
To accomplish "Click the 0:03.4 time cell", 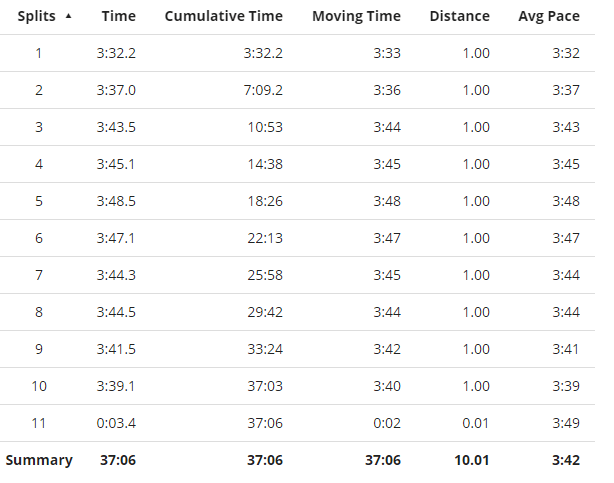I will (117, 423).
